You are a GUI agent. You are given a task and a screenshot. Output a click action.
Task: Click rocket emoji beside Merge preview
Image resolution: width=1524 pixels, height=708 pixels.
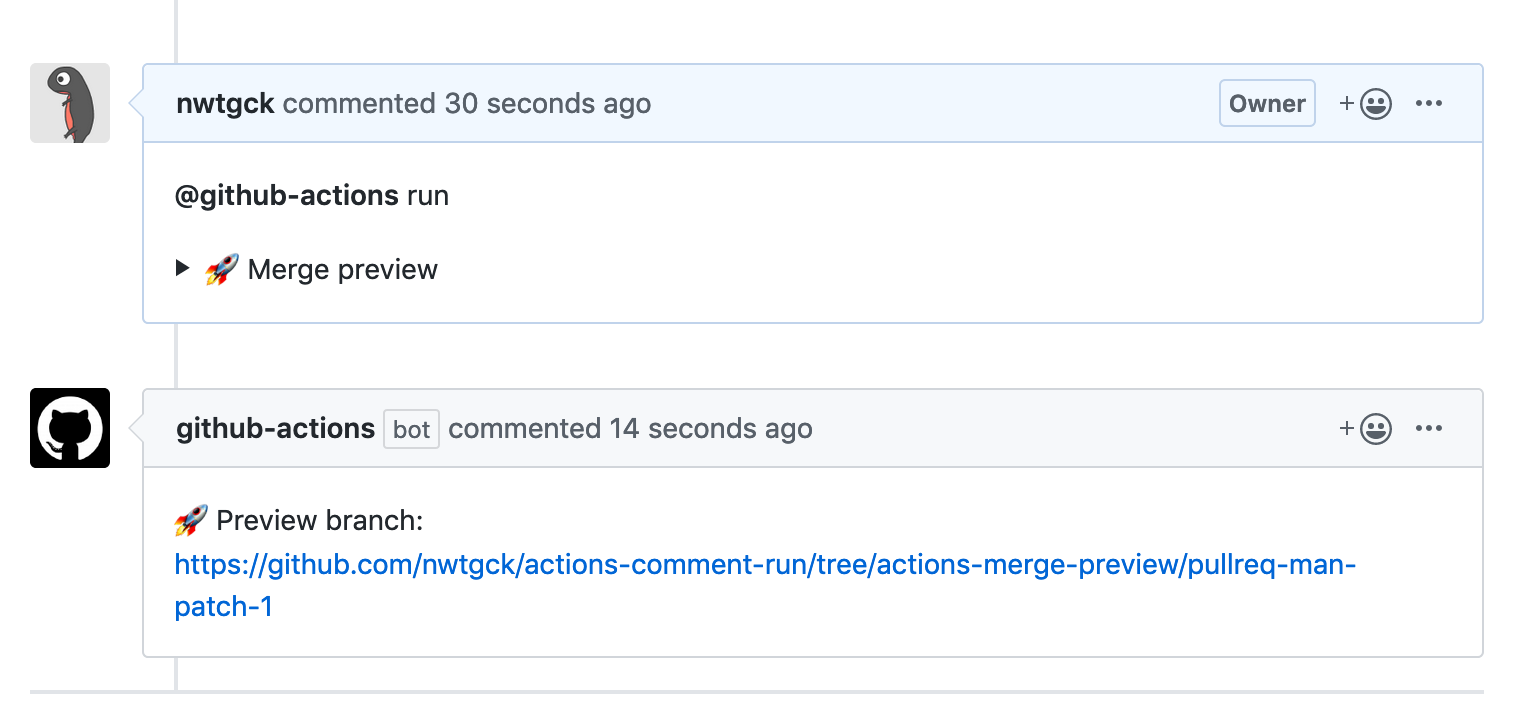pos(221,270)
